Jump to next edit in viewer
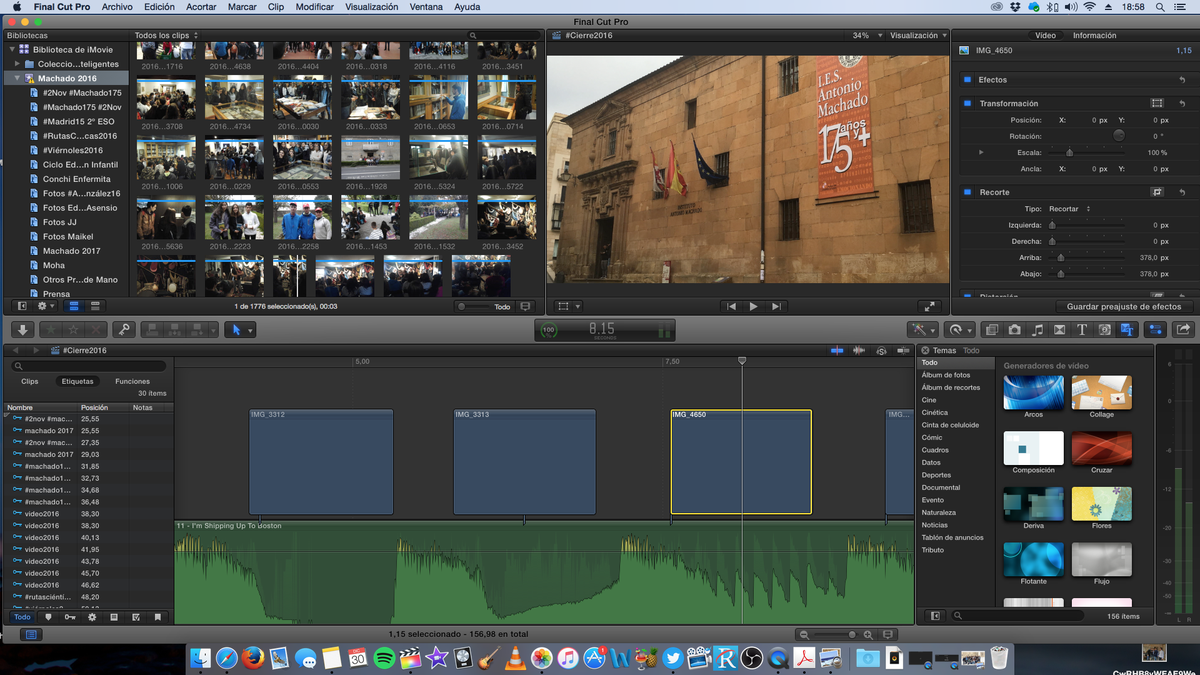 [x=775, y=306]
